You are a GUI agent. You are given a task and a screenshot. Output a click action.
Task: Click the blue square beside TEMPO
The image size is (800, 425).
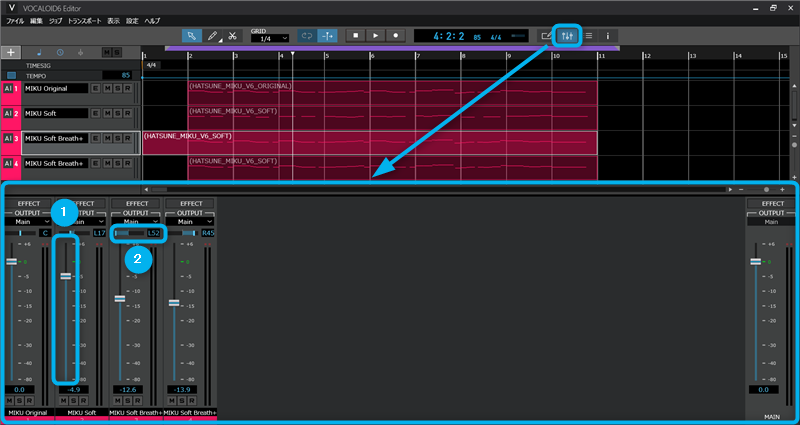click(11, 76)
